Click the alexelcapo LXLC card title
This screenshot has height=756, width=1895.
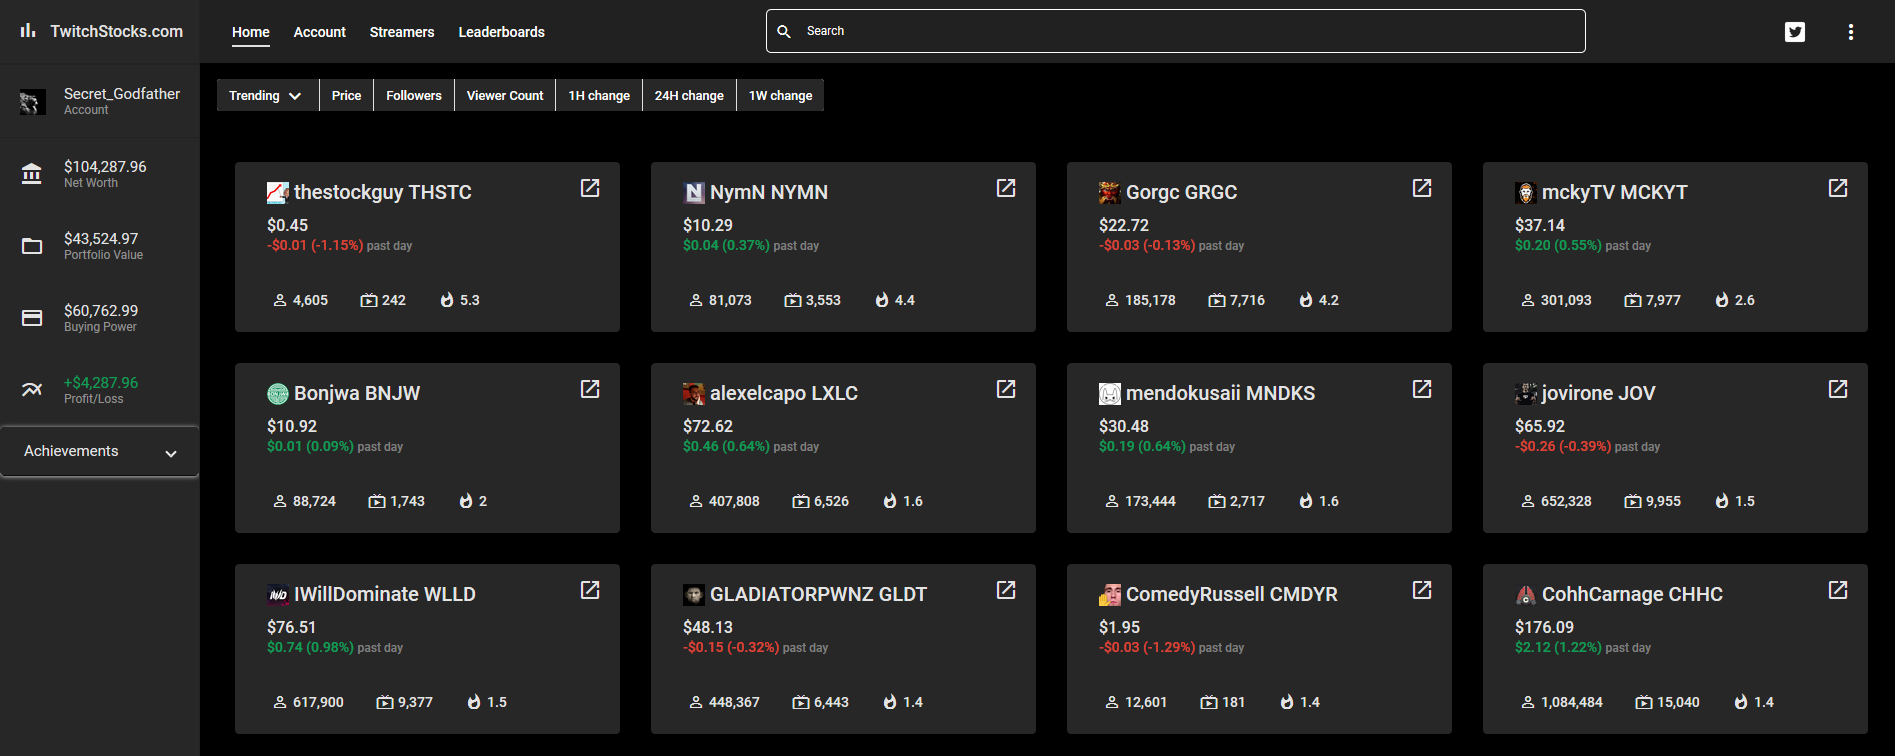(x=784, y=393)
